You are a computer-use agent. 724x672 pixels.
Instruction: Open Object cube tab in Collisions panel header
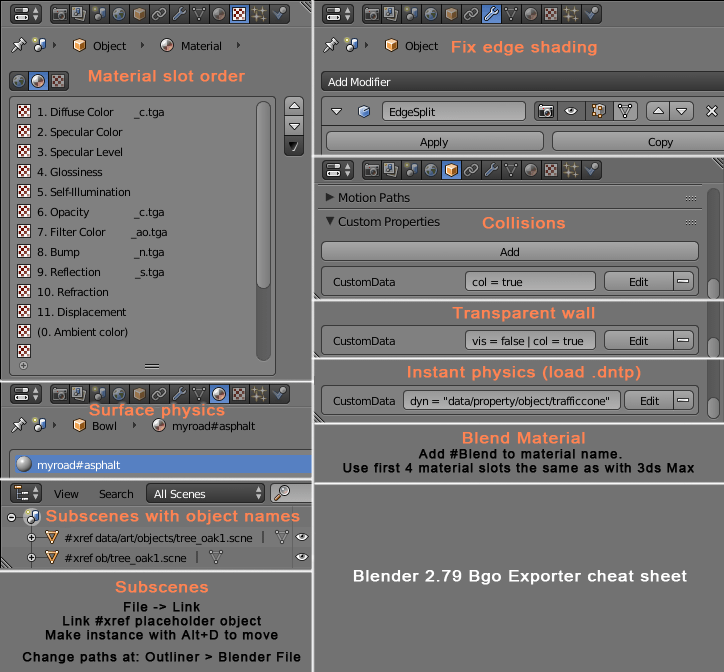click(x=451, y=170)
